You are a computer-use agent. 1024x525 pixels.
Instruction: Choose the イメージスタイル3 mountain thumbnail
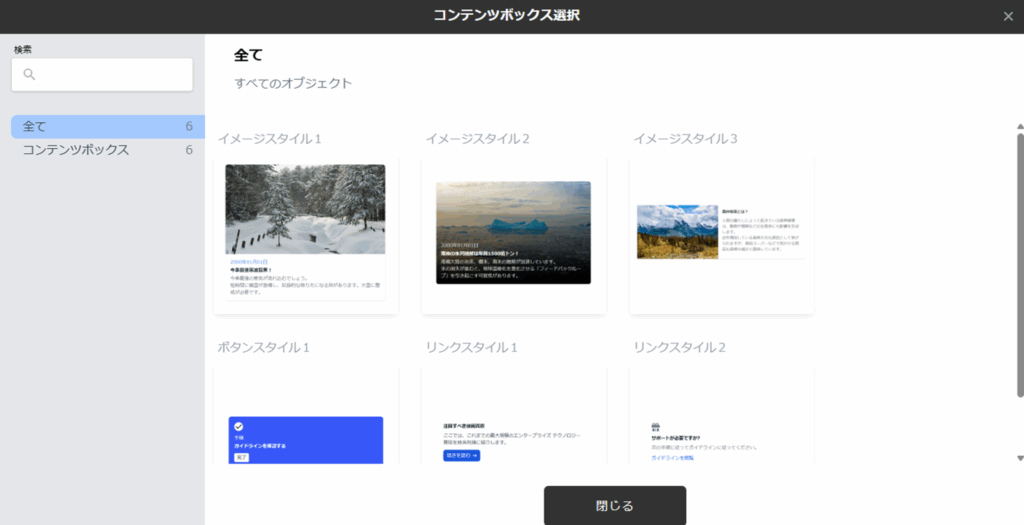677,232
